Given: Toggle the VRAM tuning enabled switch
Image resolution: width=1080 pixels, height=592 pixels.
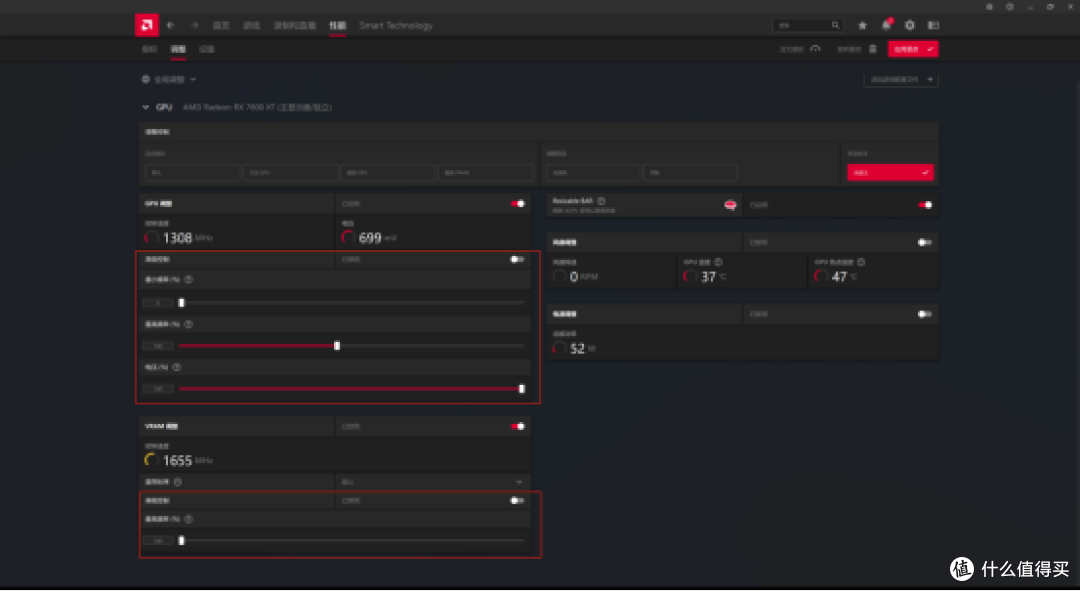Looking at the screenshot, I should pos(518,426).
